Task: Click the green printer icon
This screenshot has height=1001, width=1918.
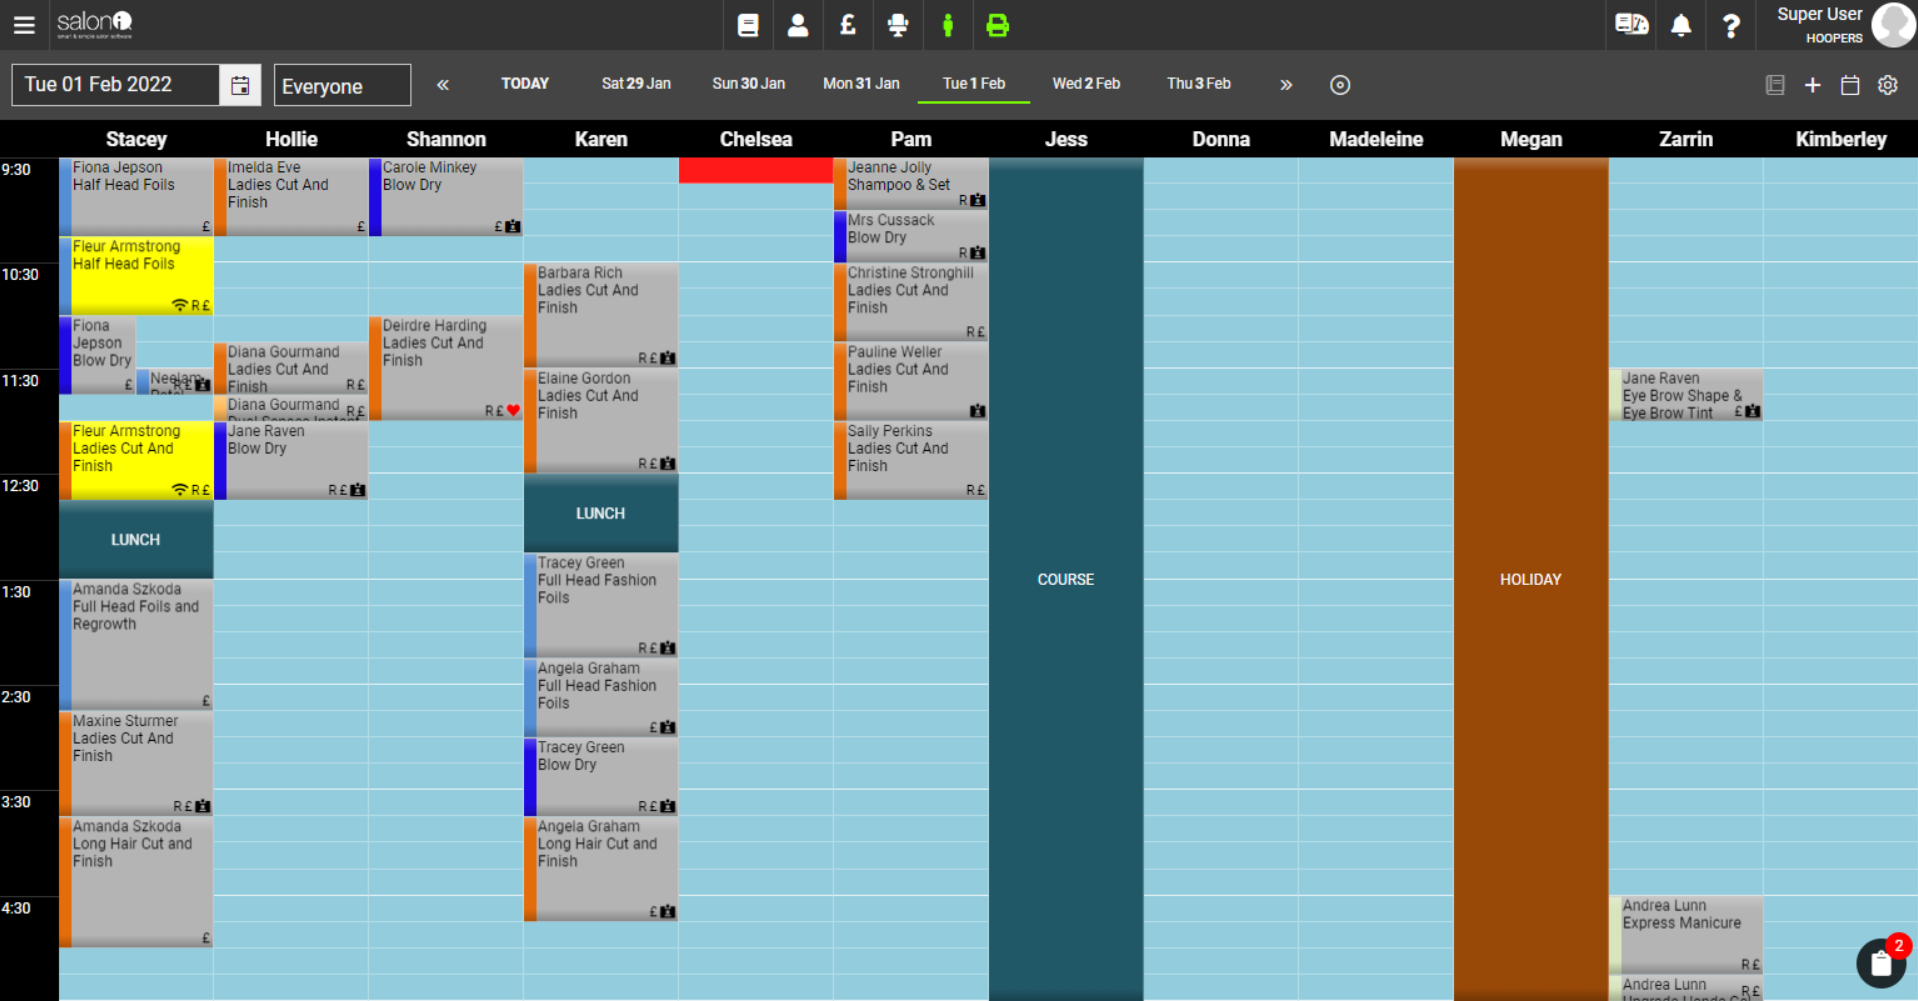Action: coord(997,25)
